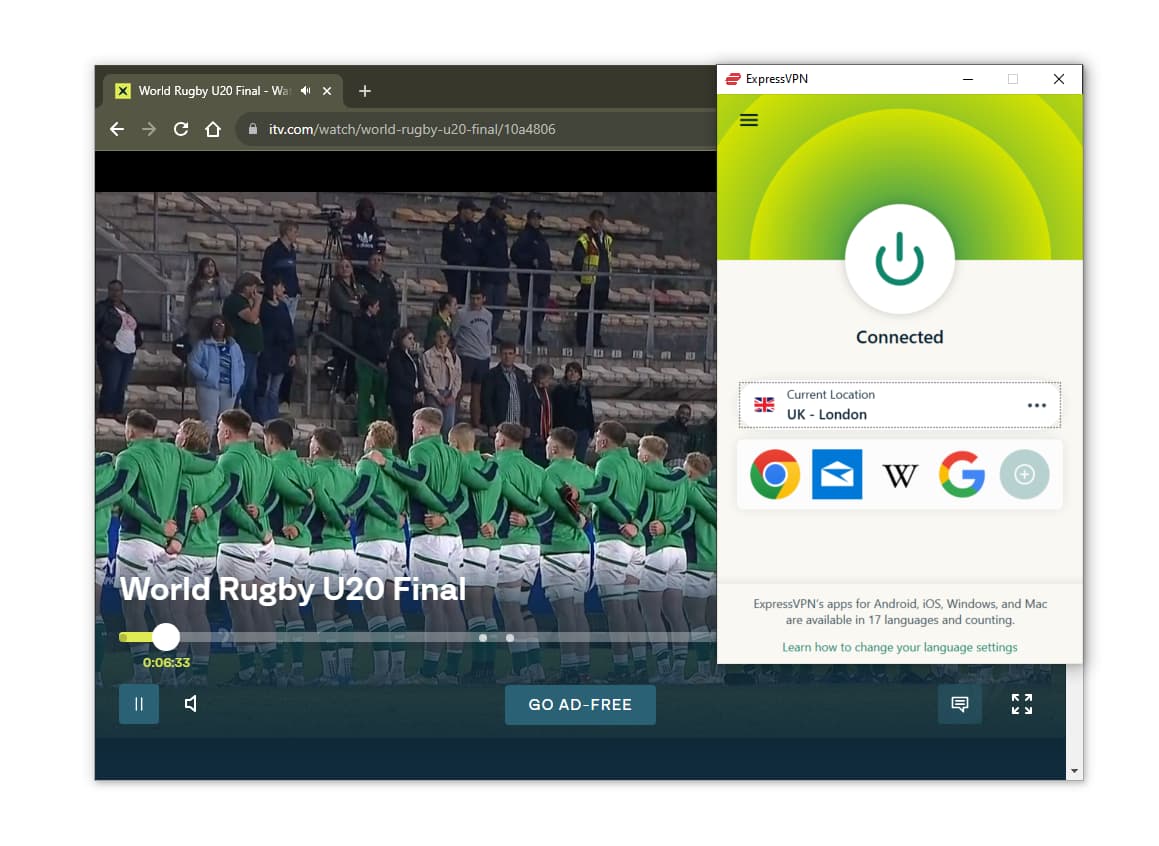Click the ExpressVPN logo in title bar
Screen dimensions: 1159x846
tap(733, 79)
